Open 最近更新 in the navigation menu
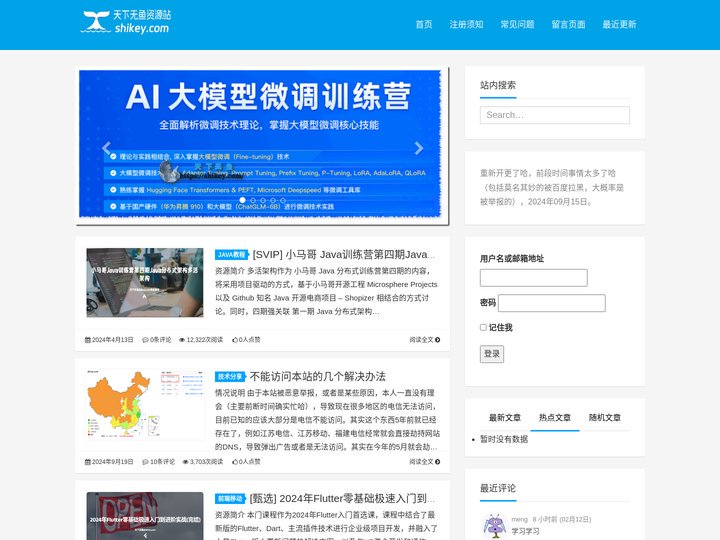This screenshot has width=720, height=540. coord(619,24)
